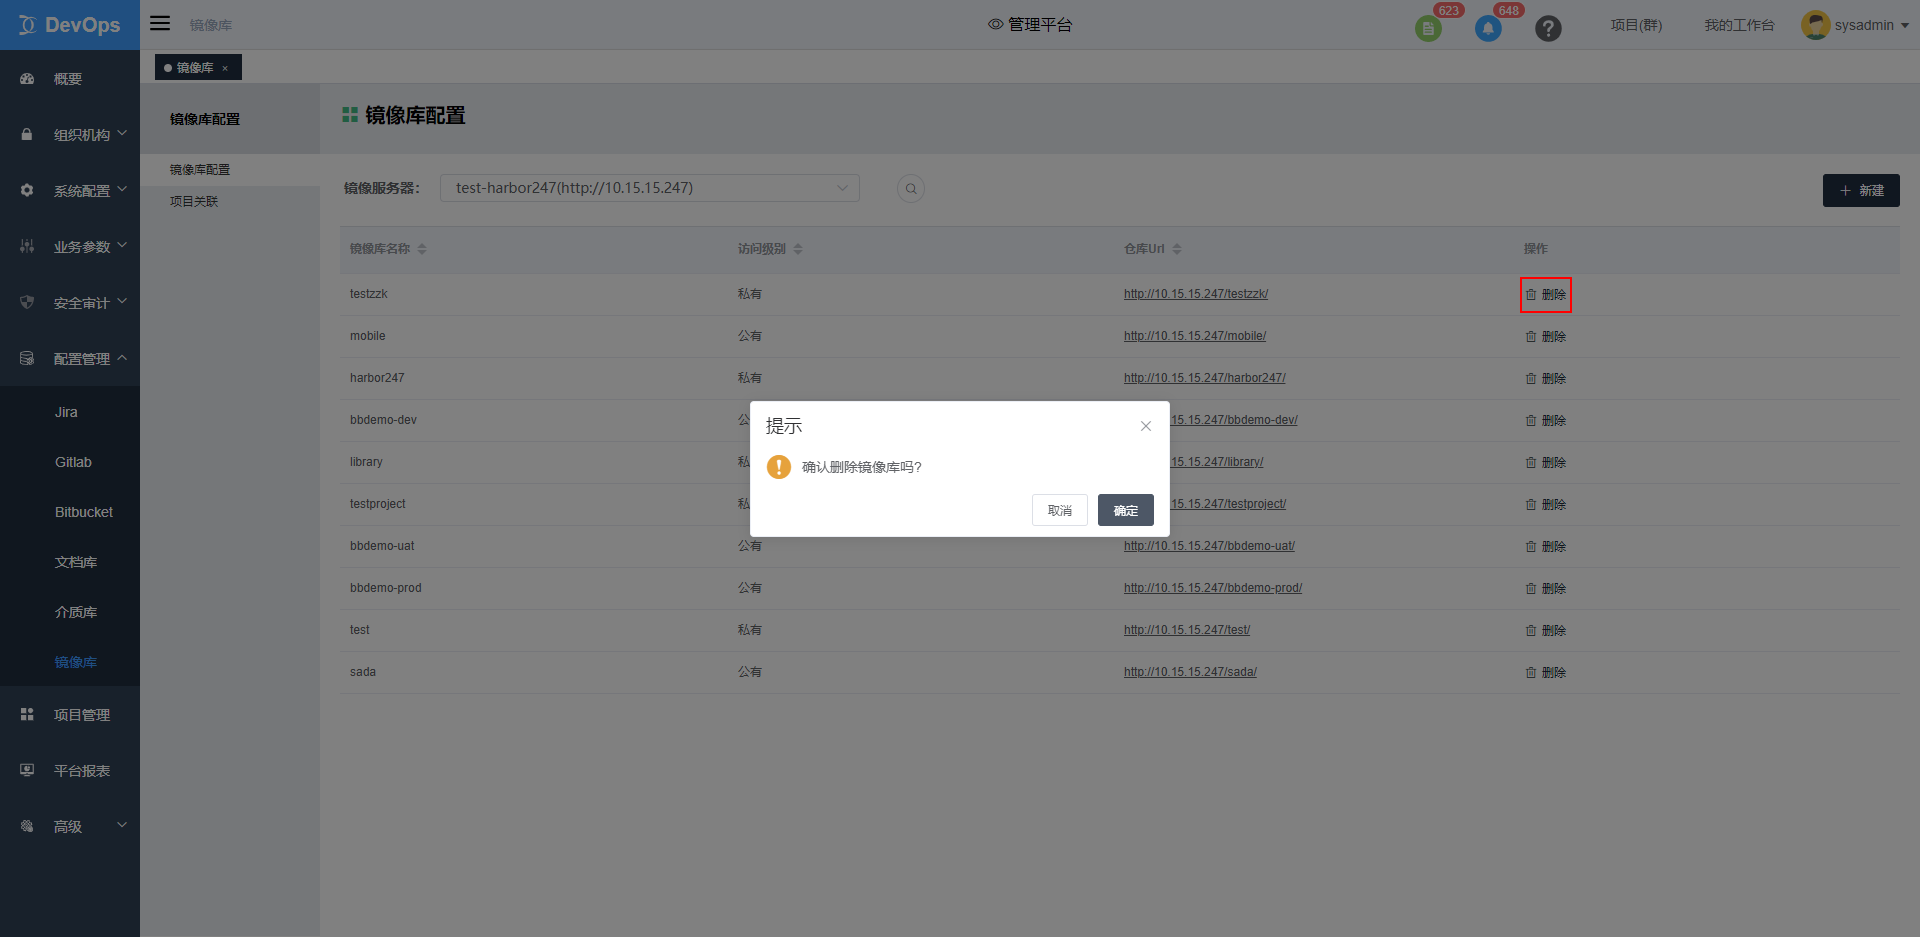This screenshot has height=937, width=1920.
Task: Click the DevOps logo
Action: click(x=69, y=25)
